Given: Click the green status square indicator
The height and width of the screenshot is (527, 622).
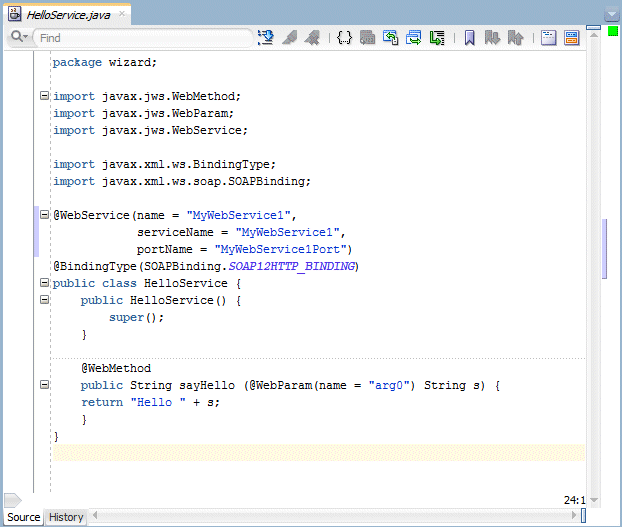Looking at the screenshot, I should point(613,31).
